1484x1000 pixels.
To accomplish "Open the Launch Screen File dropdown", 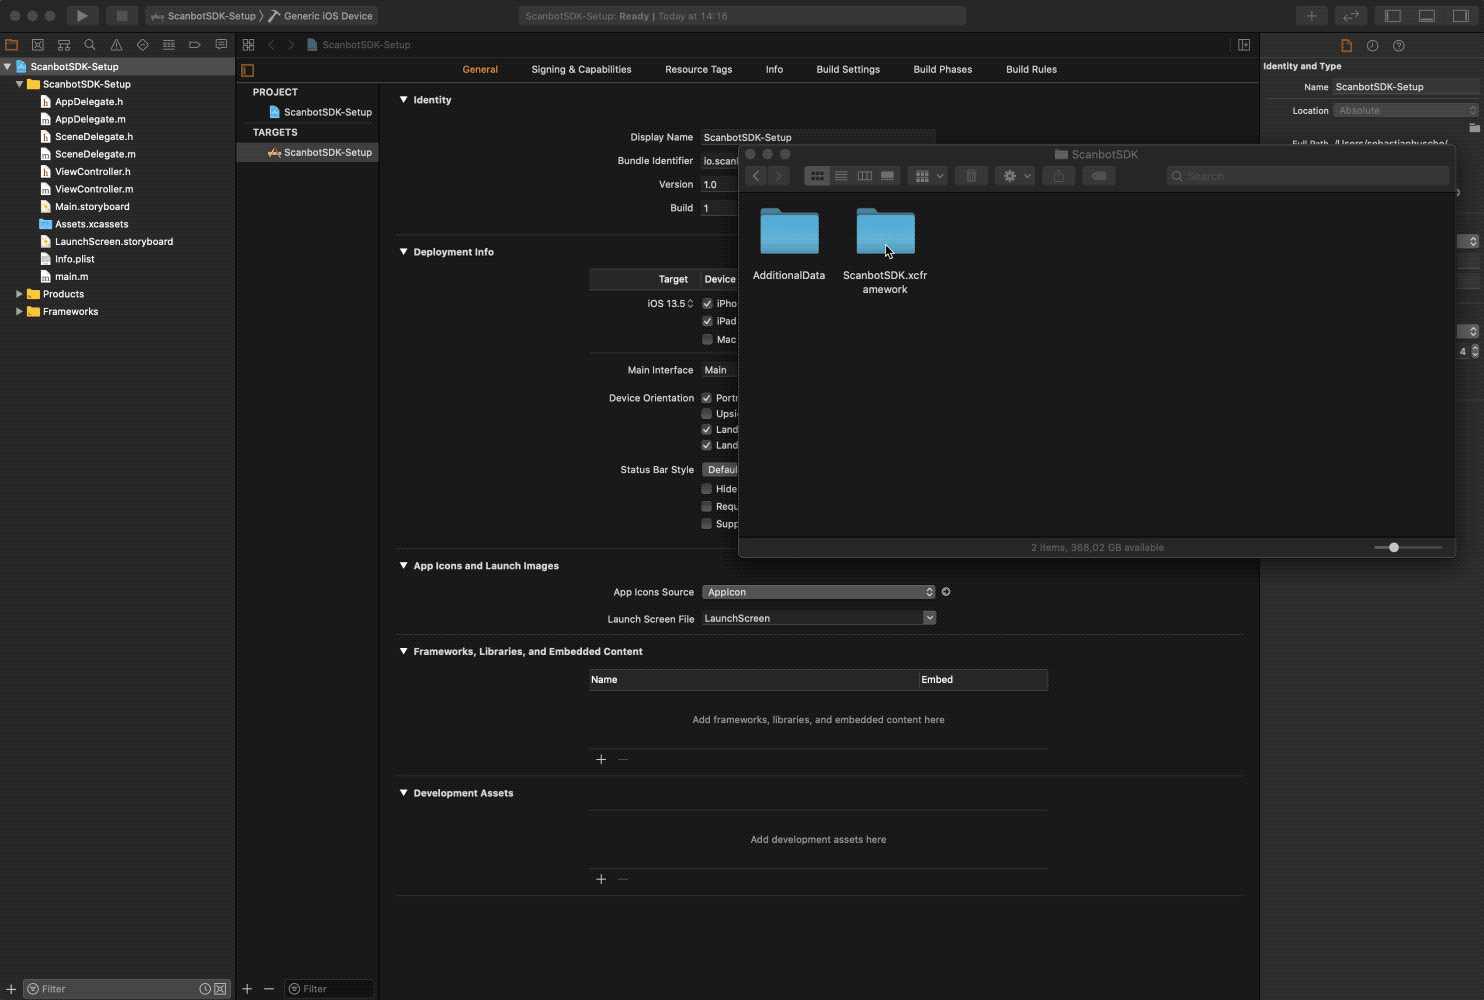I will (929, 617).
